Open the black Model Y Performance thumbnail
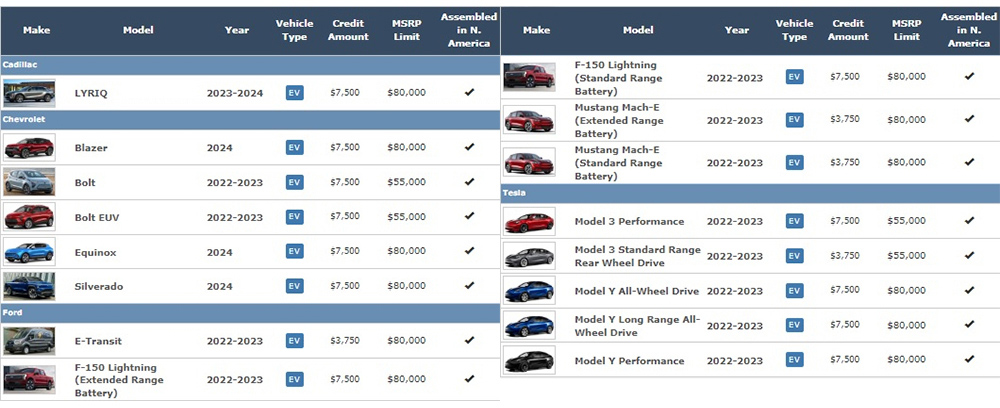Viewport: 1000px width, 408px height. point(529,360)
